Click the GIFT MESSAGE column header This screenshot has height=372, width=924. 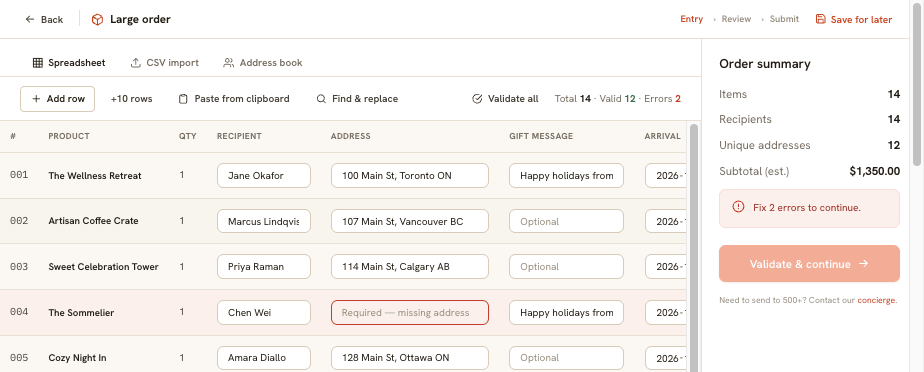[541, 136]
